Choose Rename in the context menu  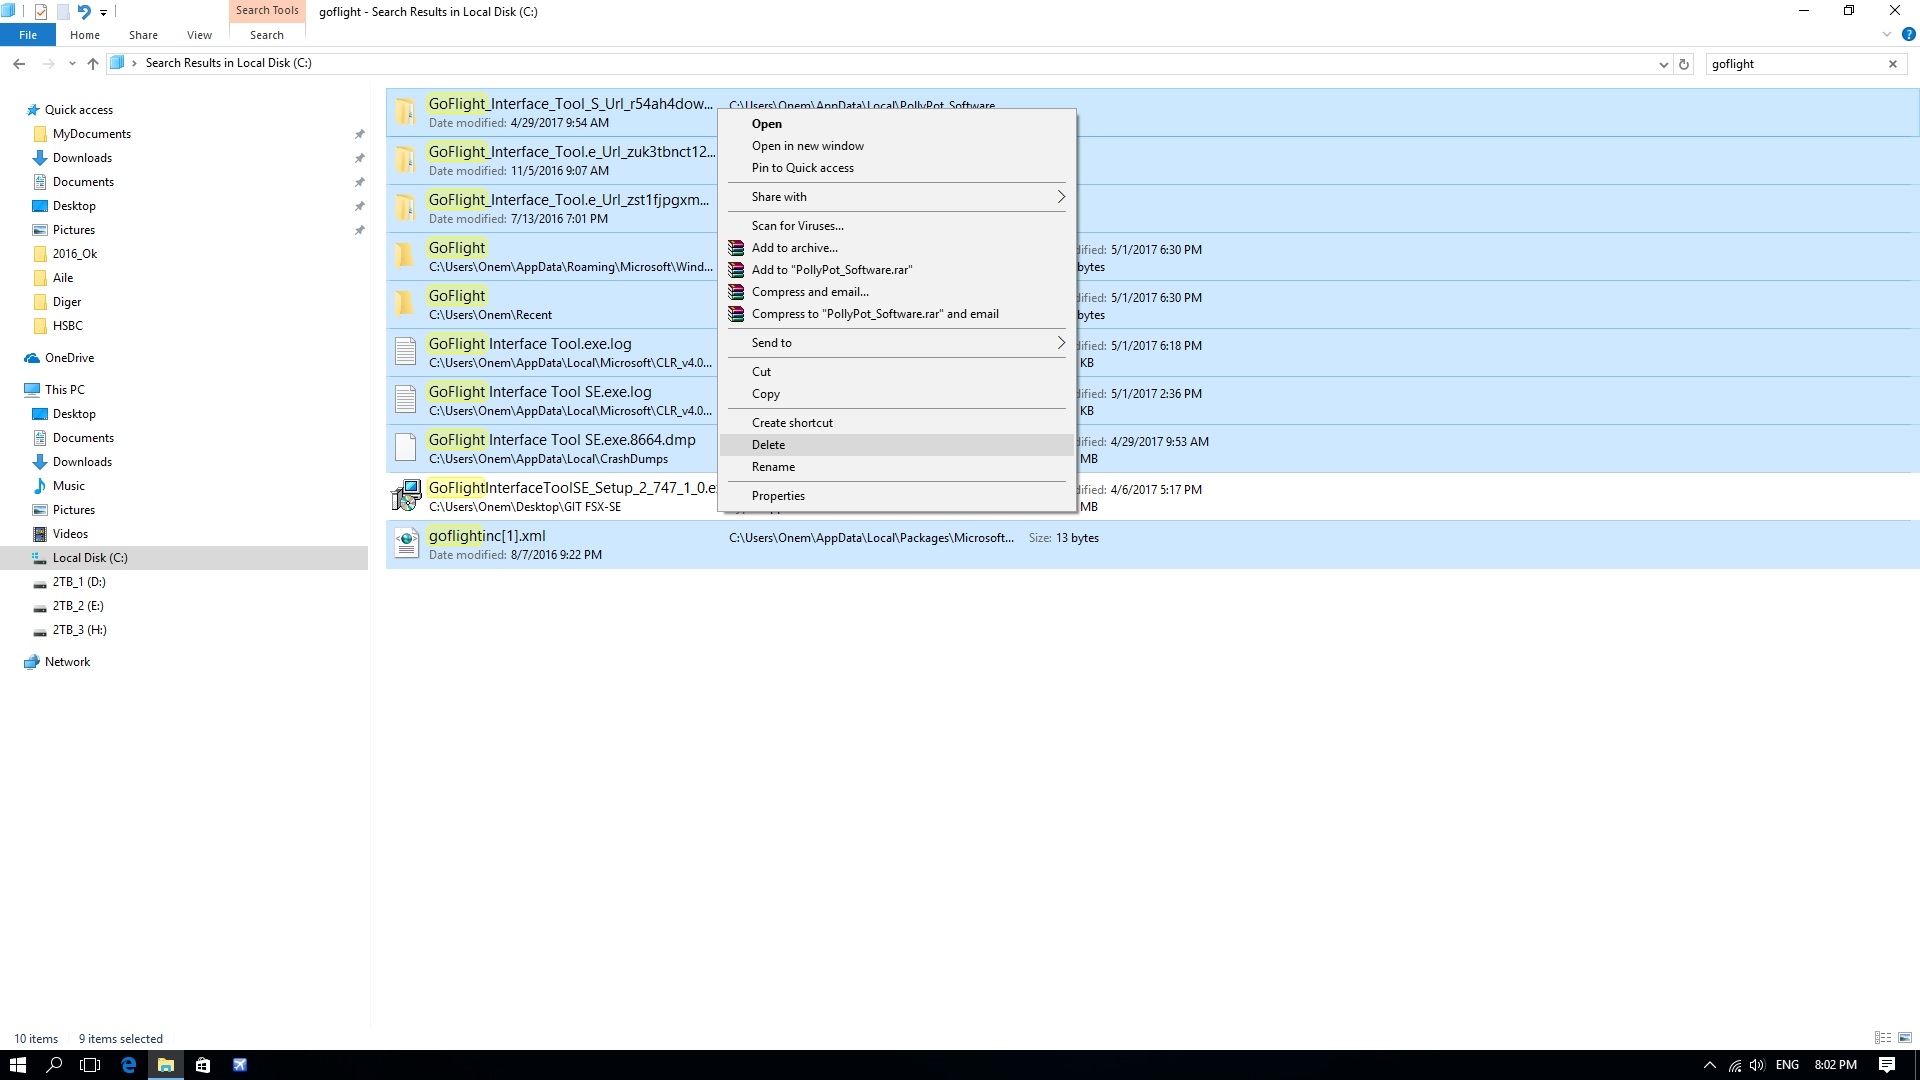tap(896, 467)
